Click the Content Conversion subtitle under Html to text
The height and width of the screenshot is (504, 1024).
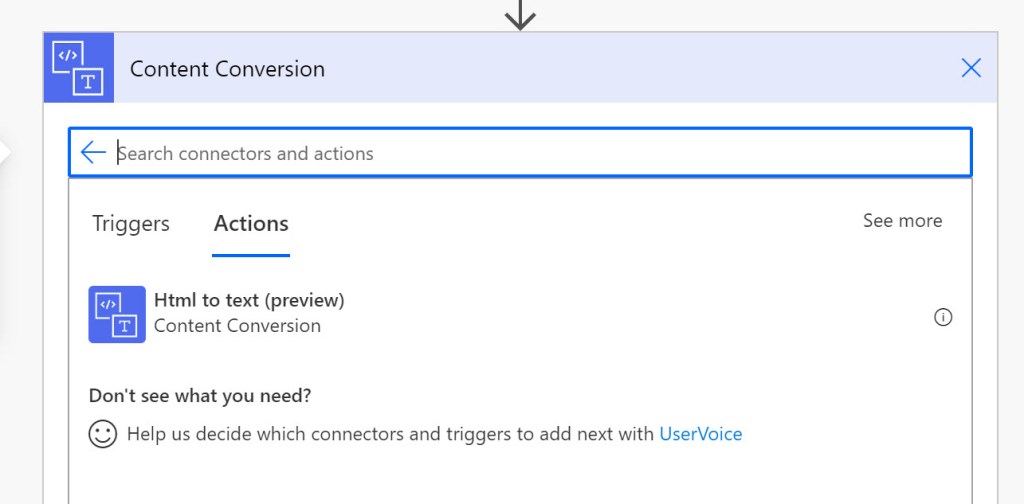(237, 326)
